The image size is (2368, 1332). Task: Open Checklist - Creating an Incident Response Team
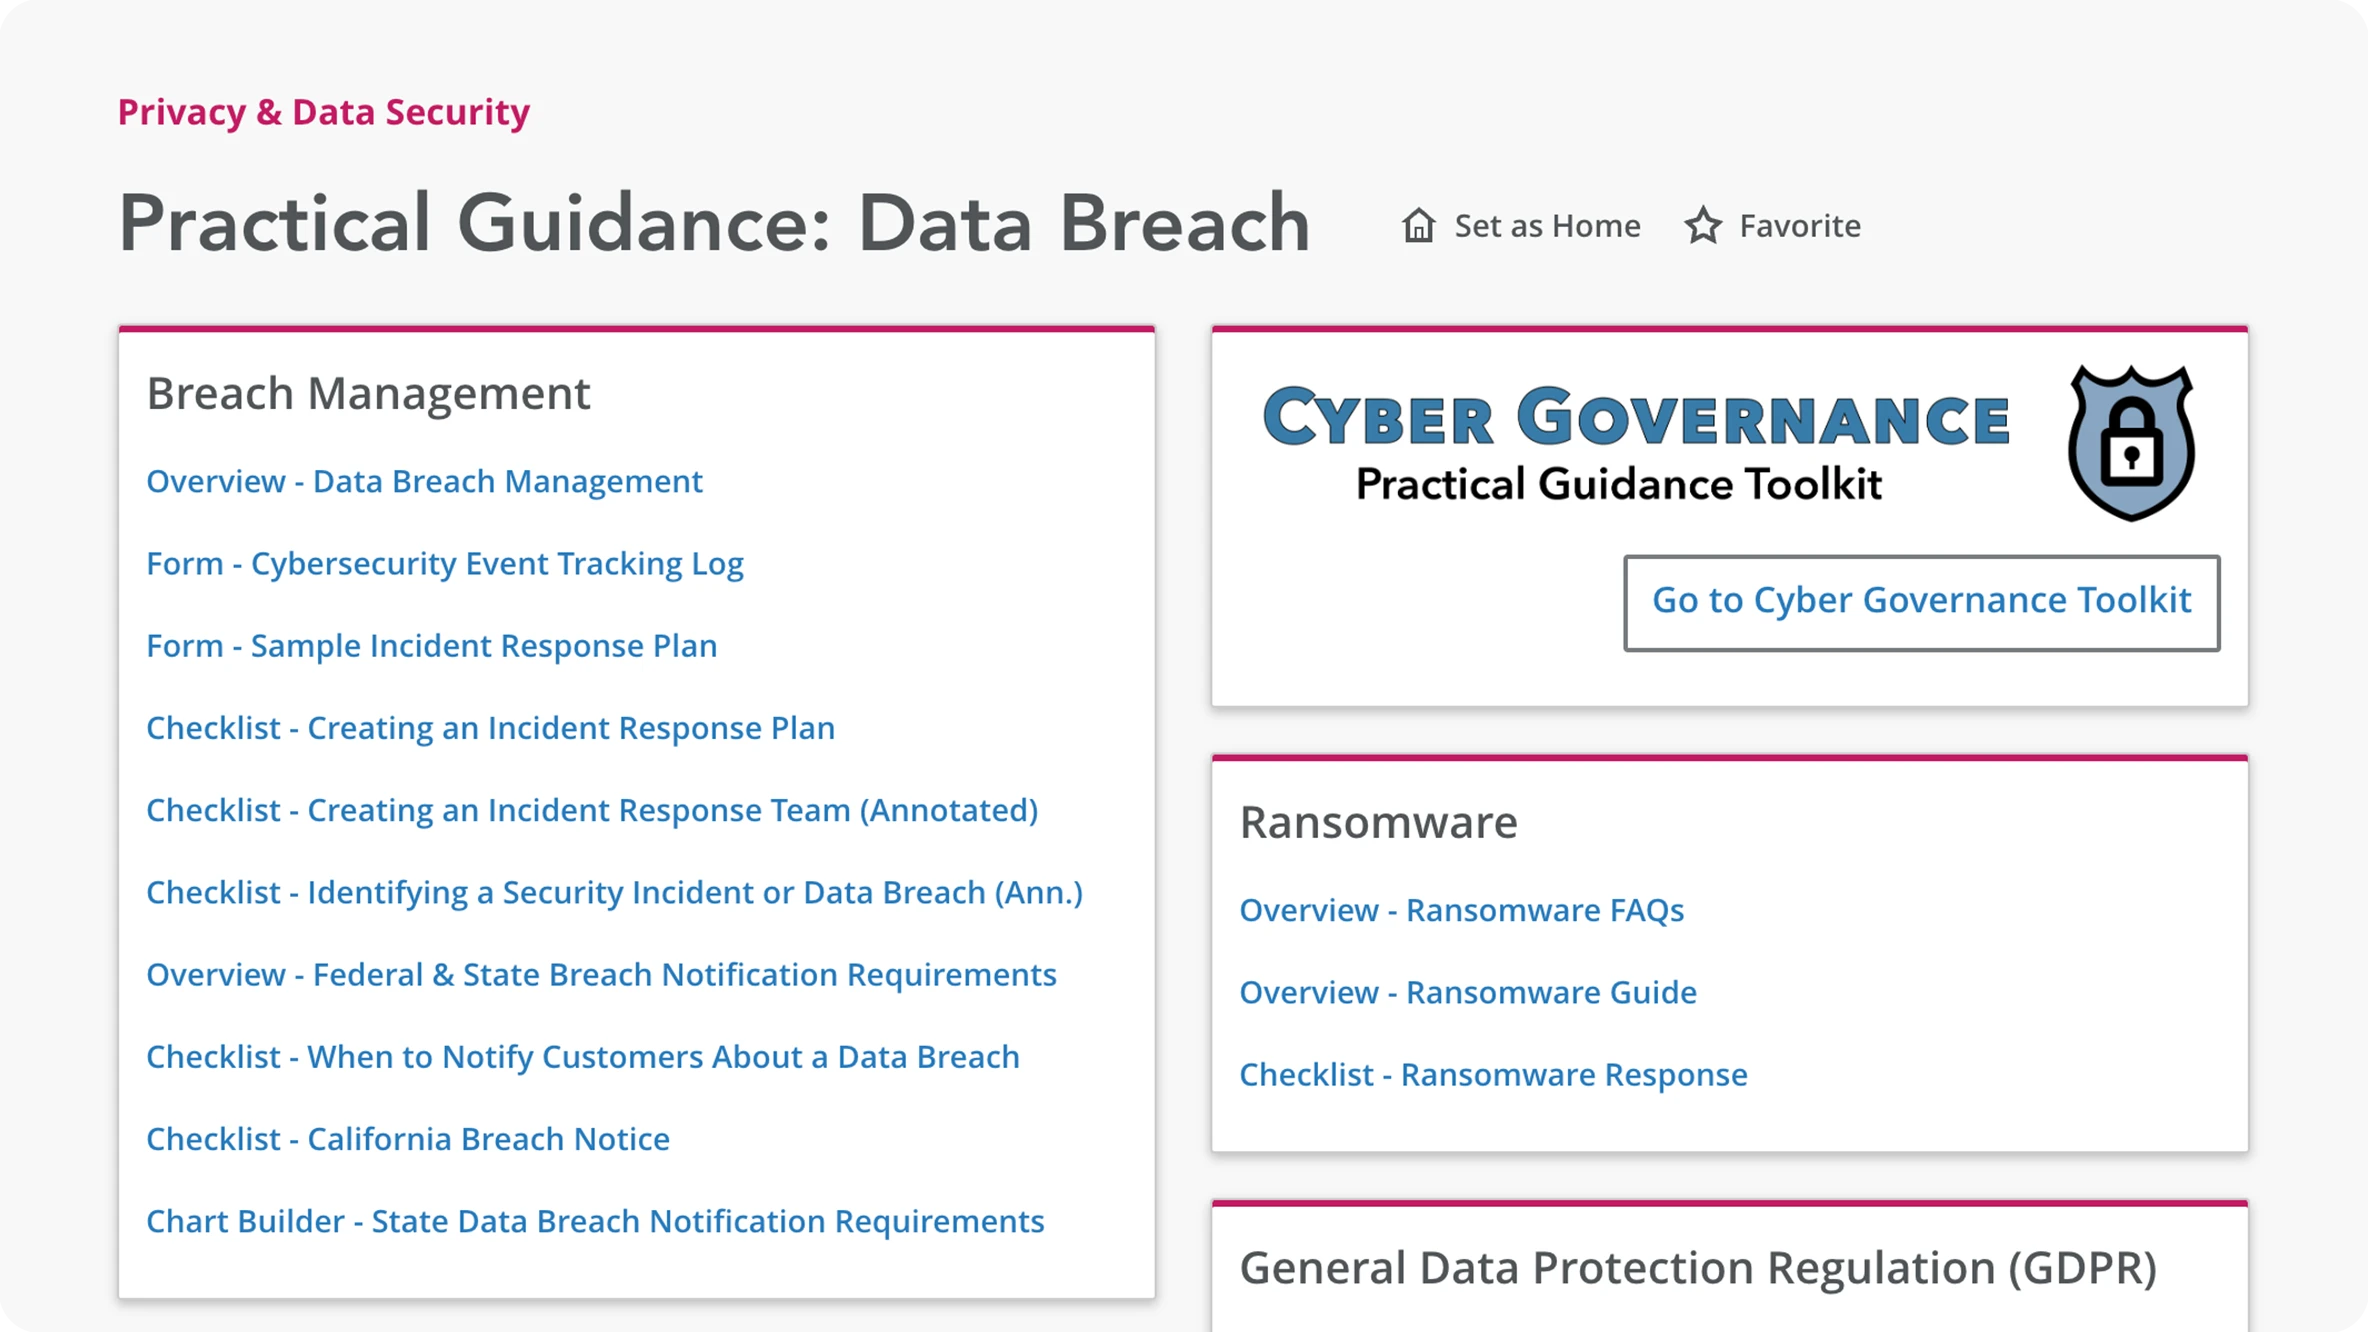point(591,810)
